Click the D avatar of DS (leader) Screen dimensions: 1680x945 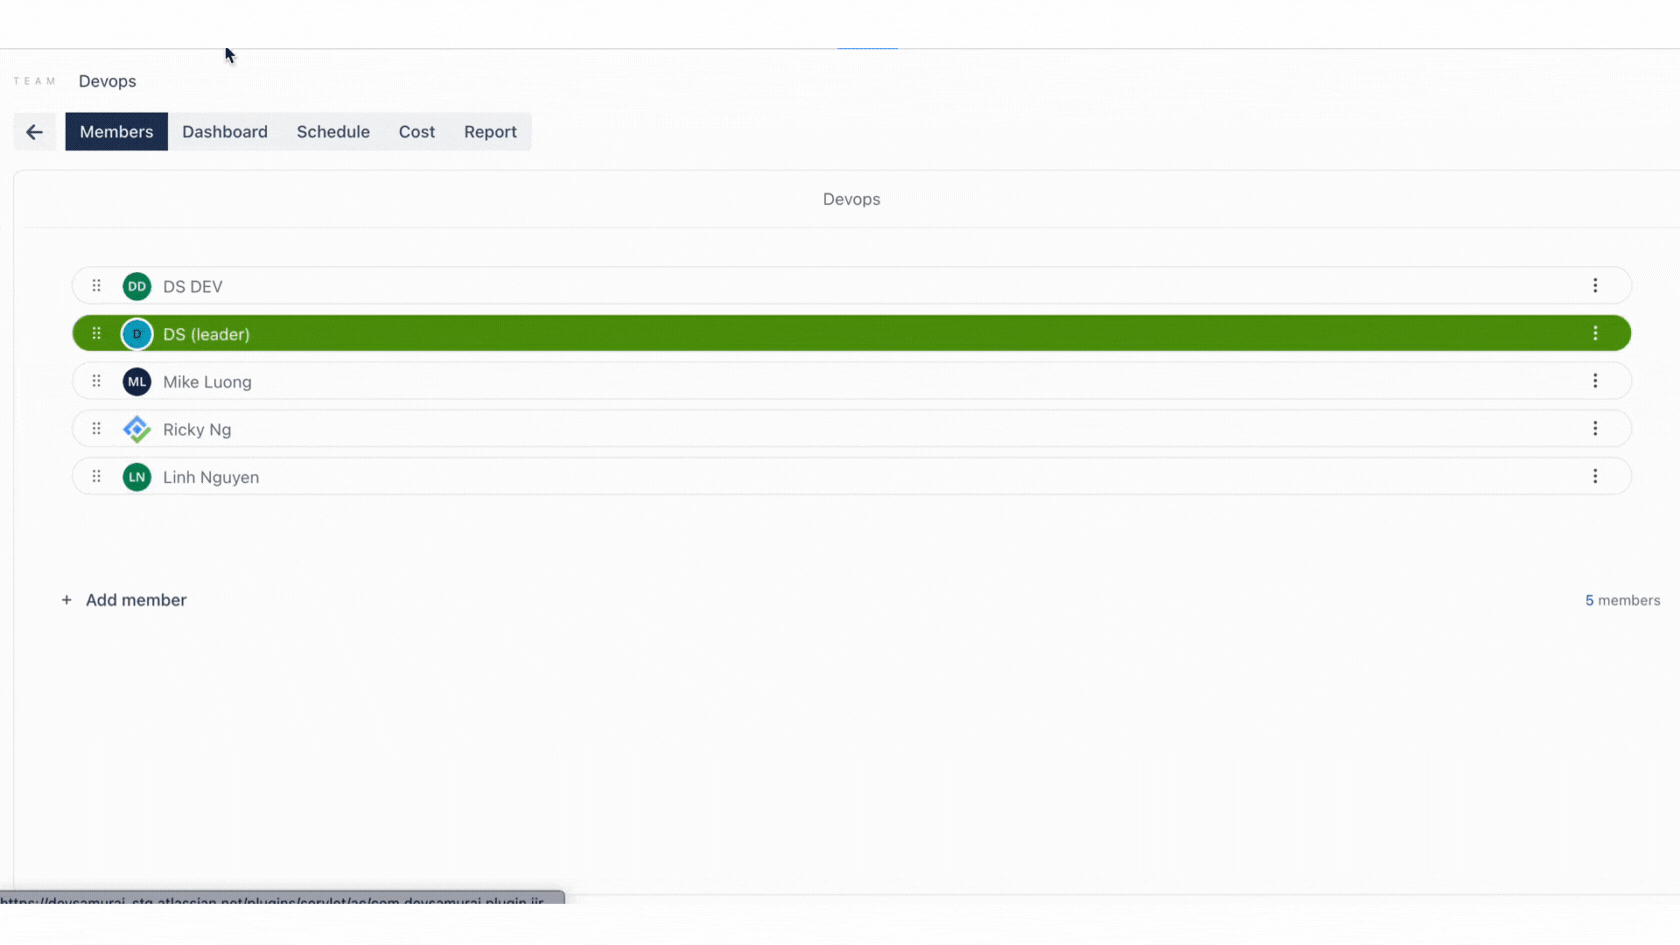point(137,334)
